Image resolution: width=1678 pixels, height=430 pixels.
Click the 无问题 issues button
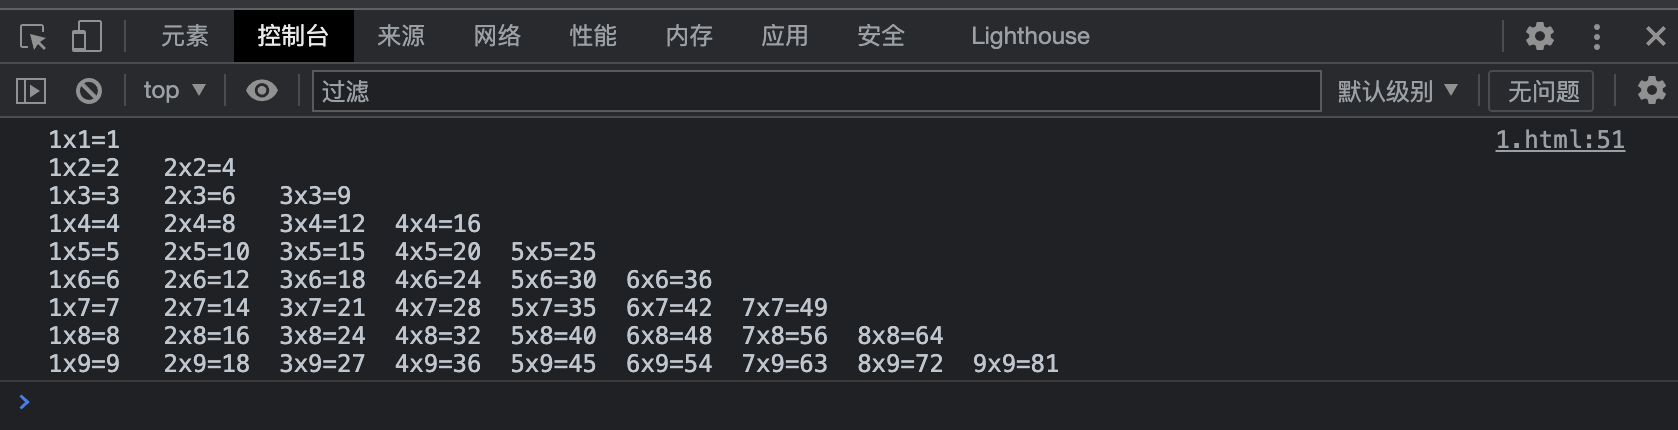click(1543, 91)
